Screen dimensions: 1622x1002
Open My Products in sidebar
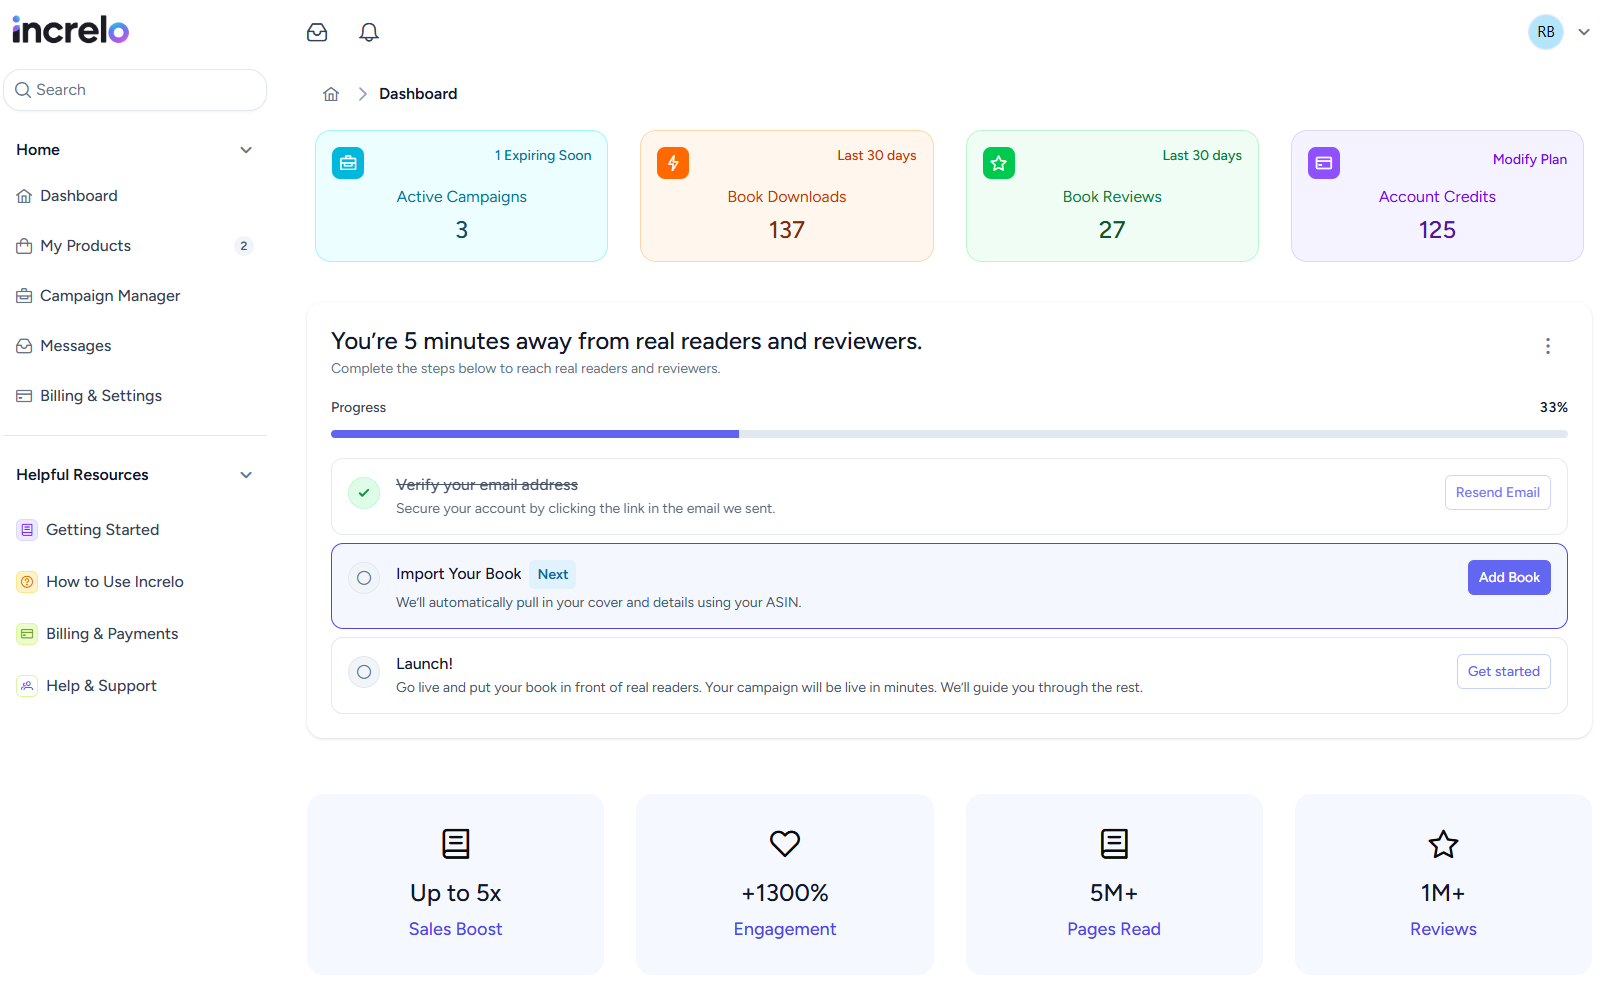[x=85, y=245]
